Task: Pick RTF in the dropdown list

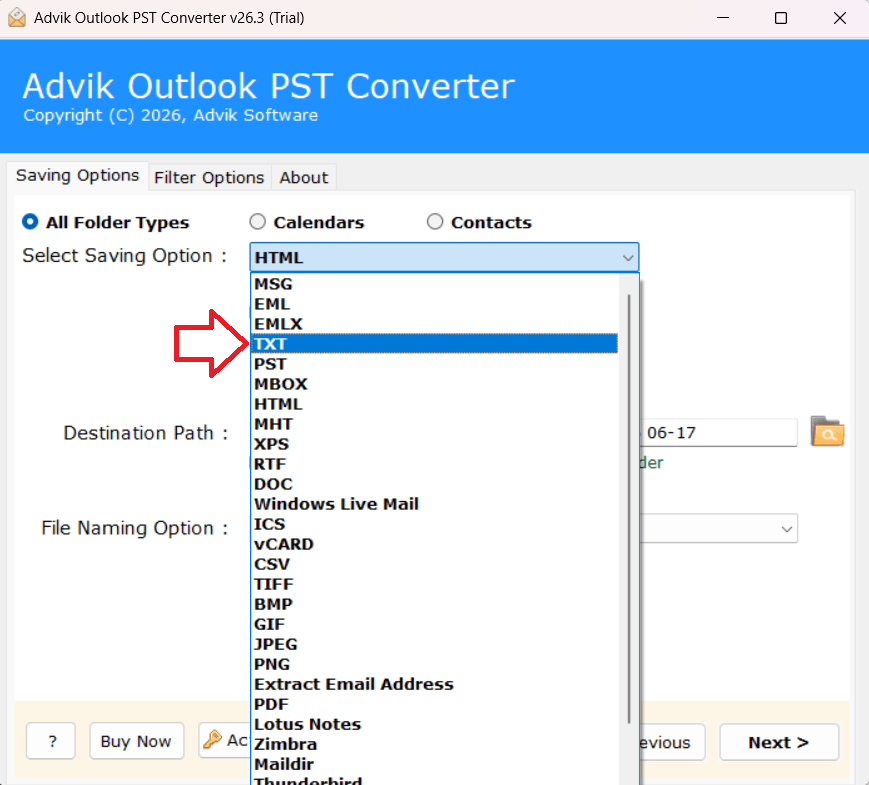Action: (x=435, y=463)
